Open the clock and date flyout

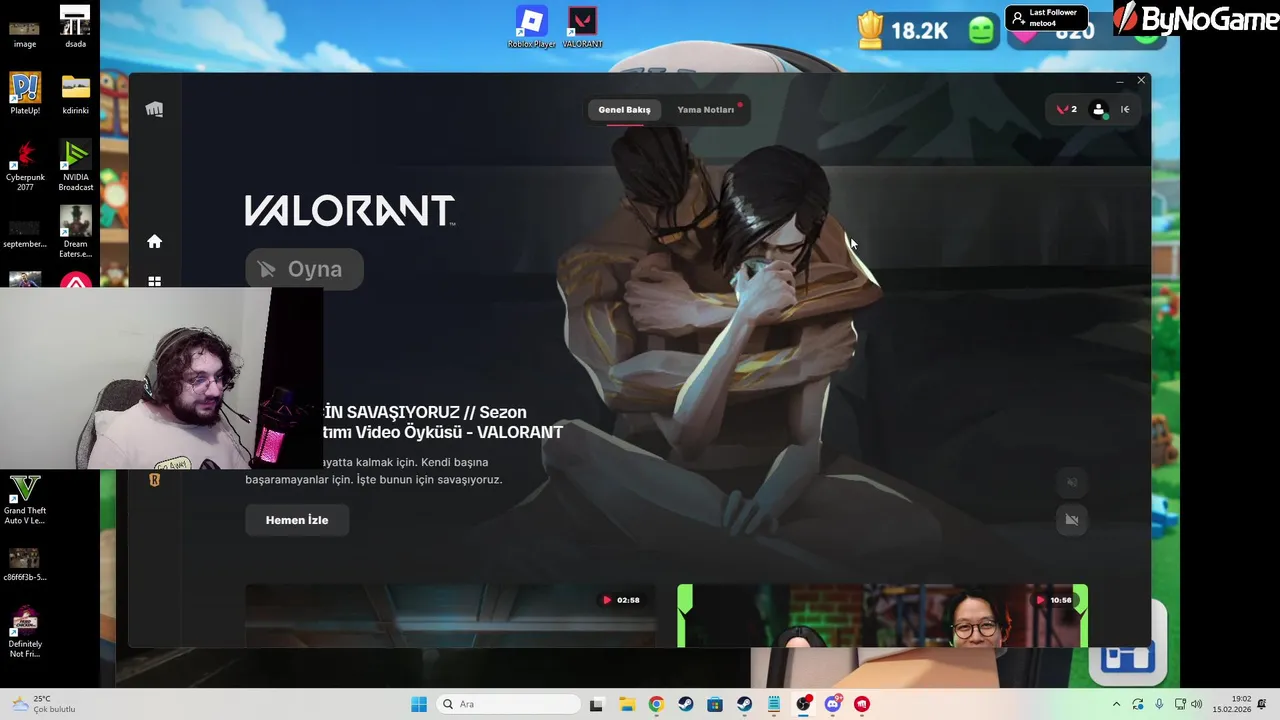point(1232,704)
